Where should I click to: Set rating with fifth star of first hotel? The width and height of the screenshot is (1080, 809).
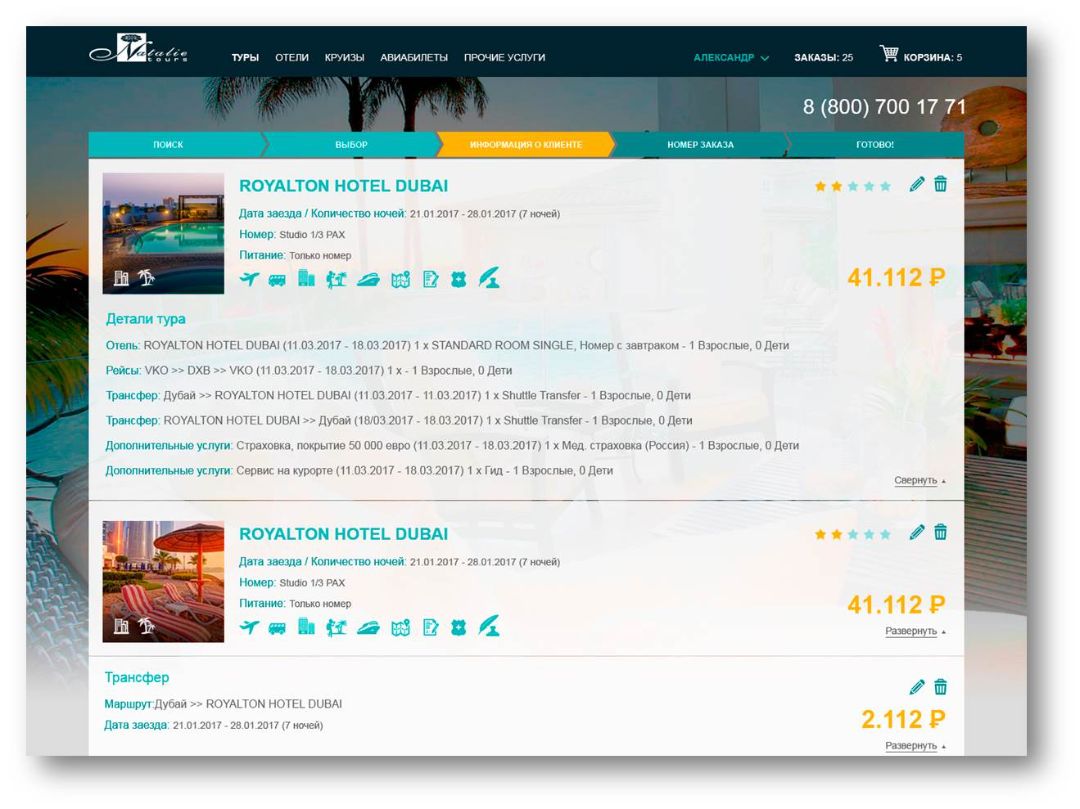(885, 187)
